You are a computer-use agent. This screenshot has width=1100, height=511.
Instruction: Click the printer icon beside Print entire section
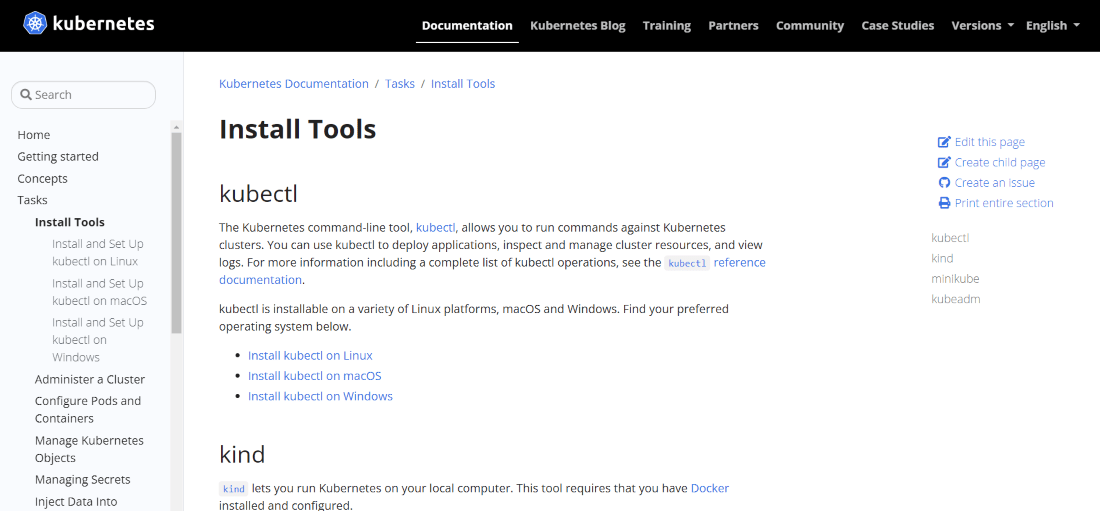pos(944,203)
